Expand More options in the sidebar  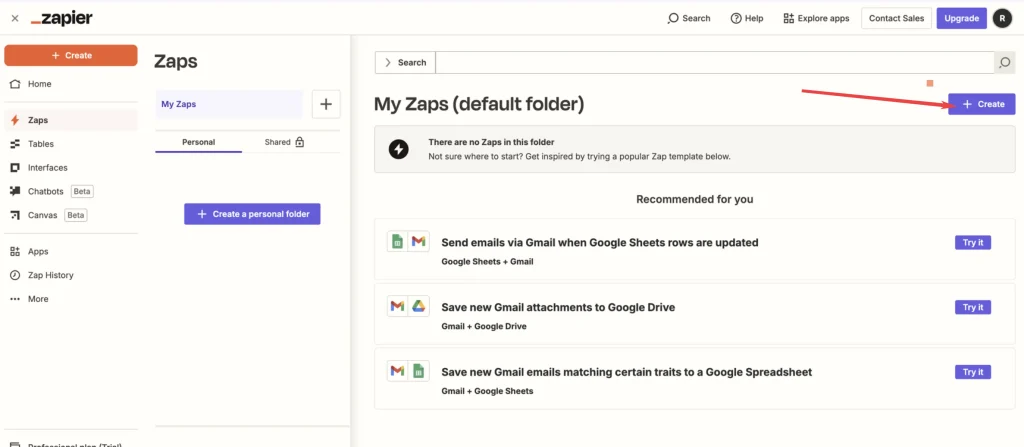point(71,299)
